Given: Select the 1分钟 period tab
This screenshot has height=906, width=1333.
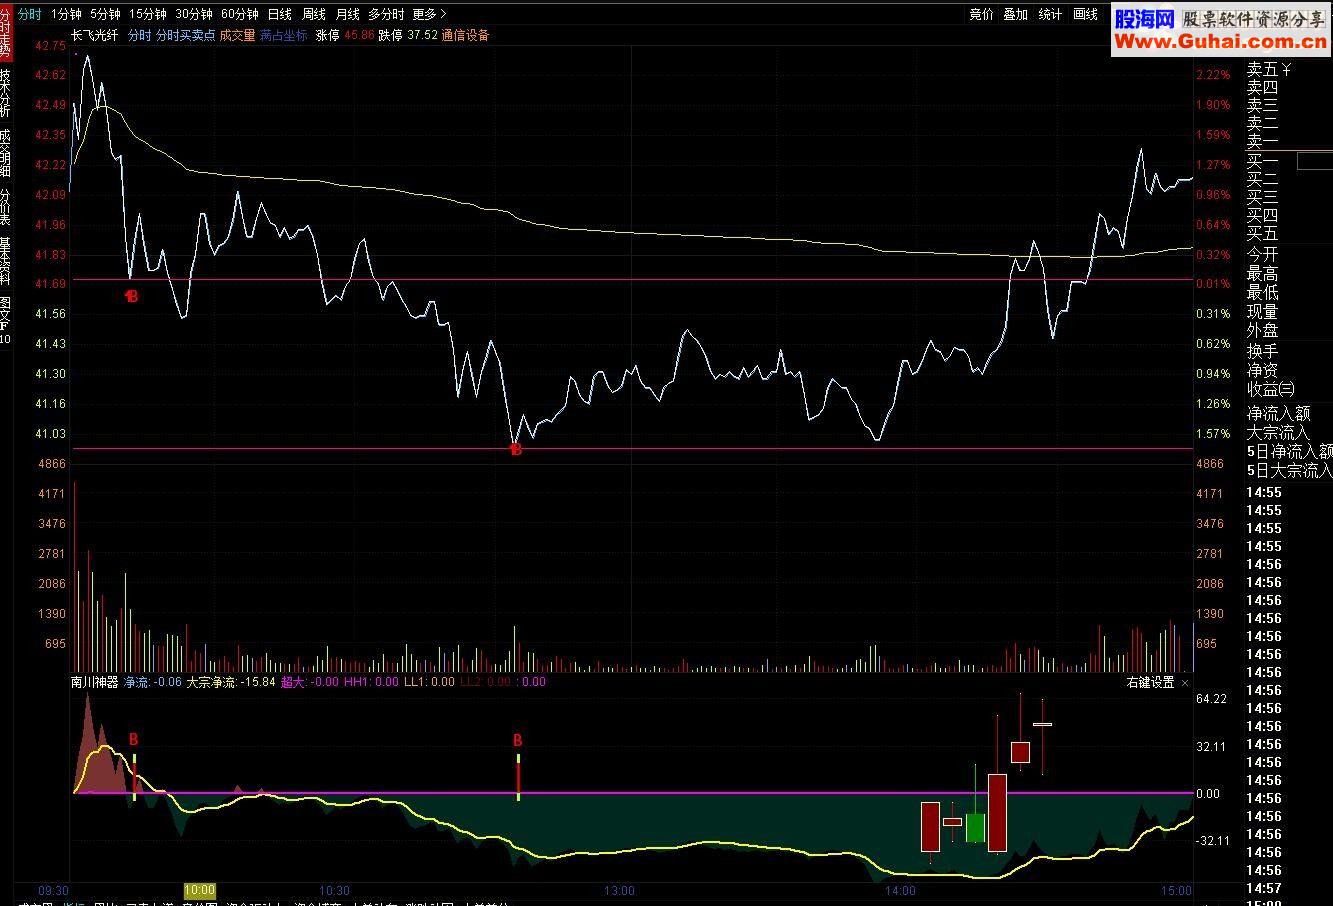Looking at the screenshot, I should pos(66,14).
